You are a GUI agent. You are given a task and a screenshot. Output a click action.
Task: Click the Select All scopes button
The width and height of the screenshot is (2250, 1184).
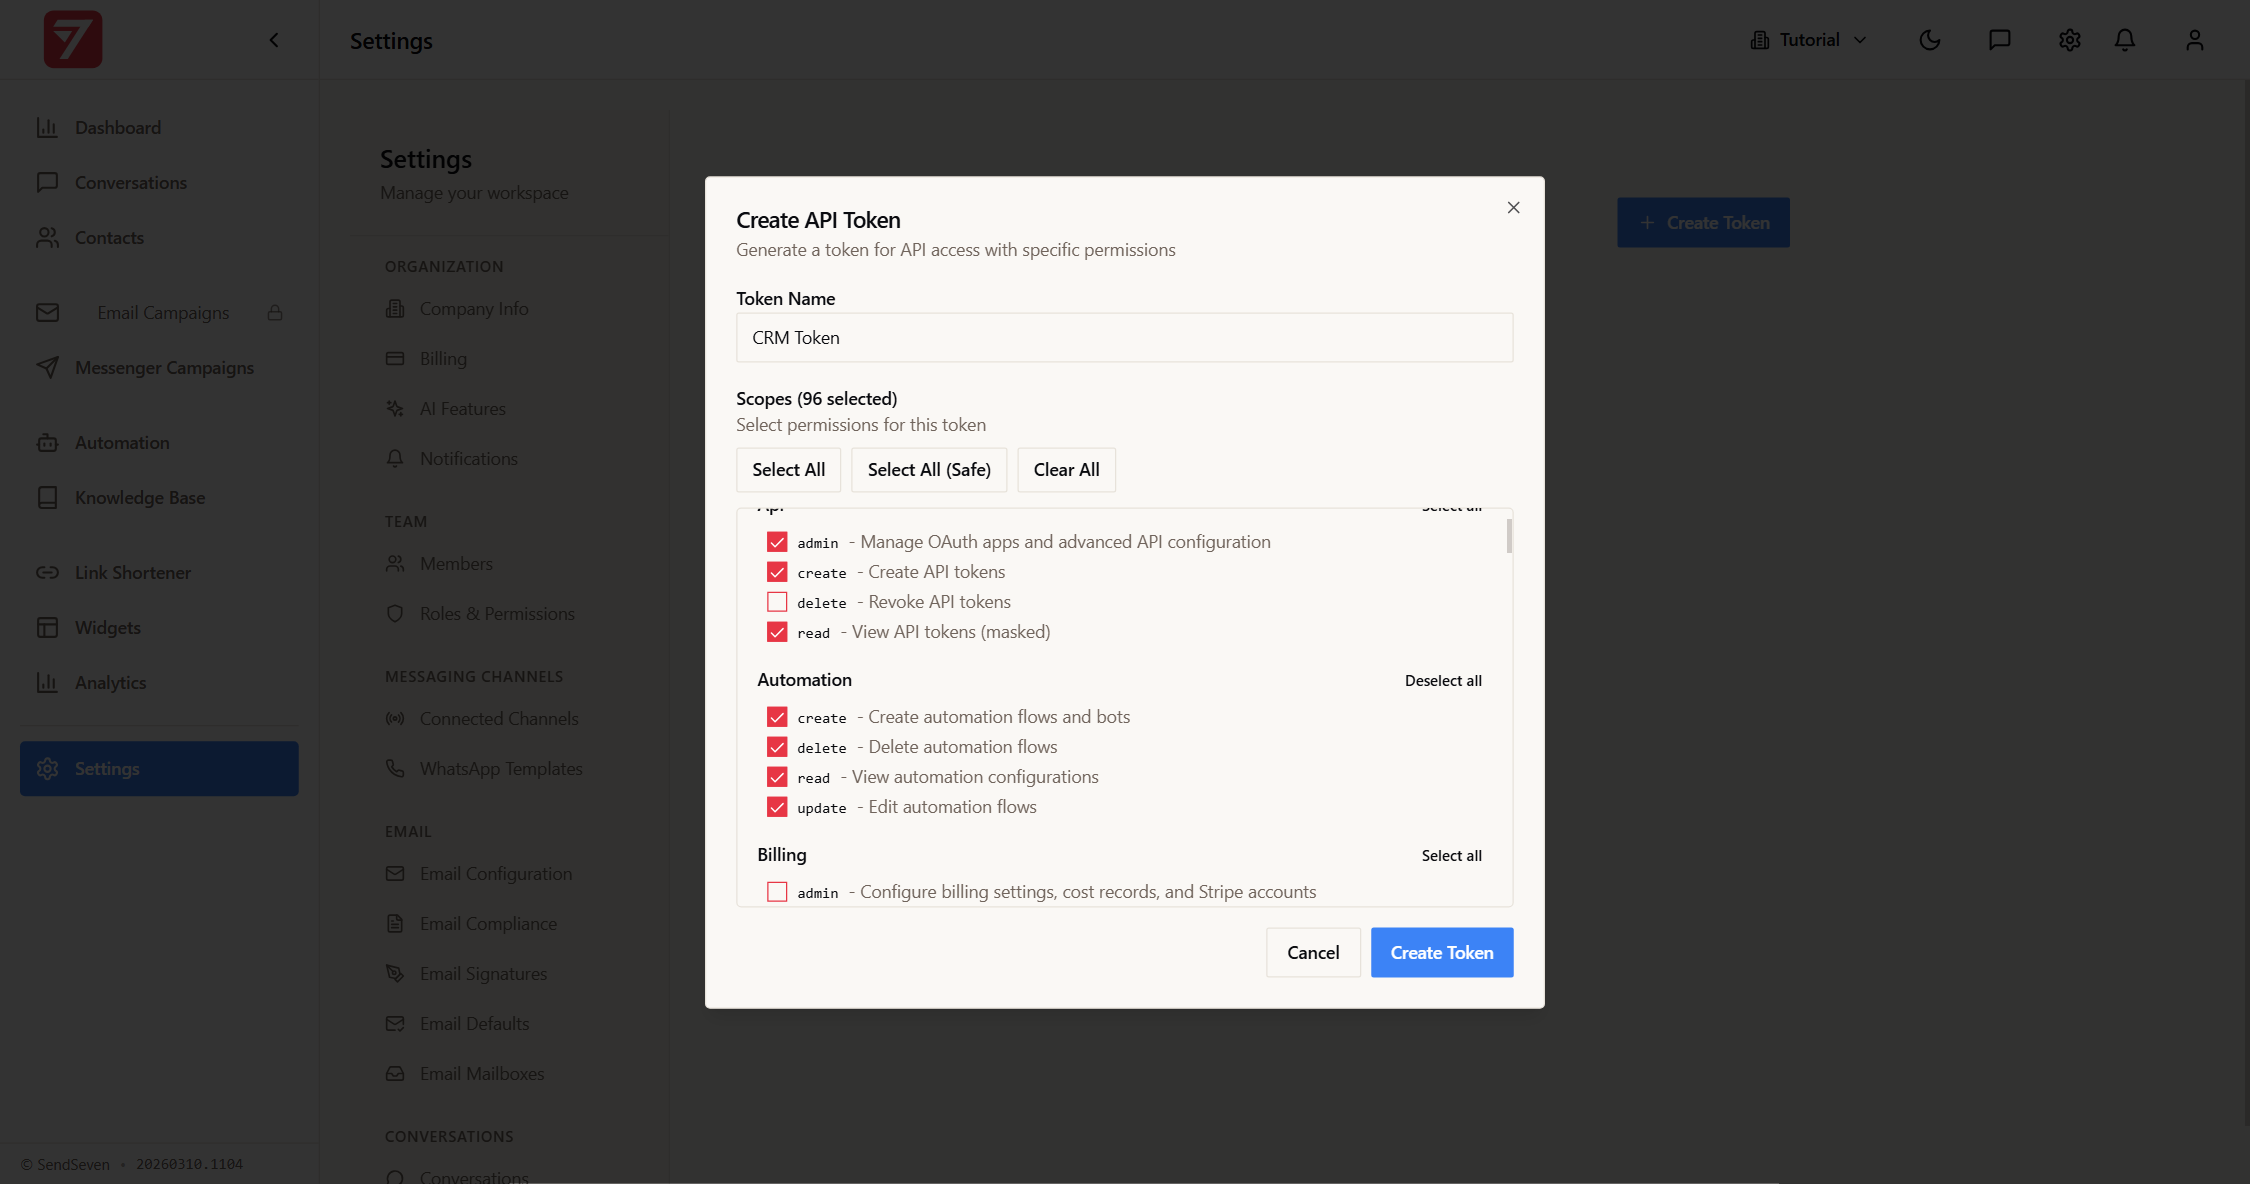coord(789,470)
